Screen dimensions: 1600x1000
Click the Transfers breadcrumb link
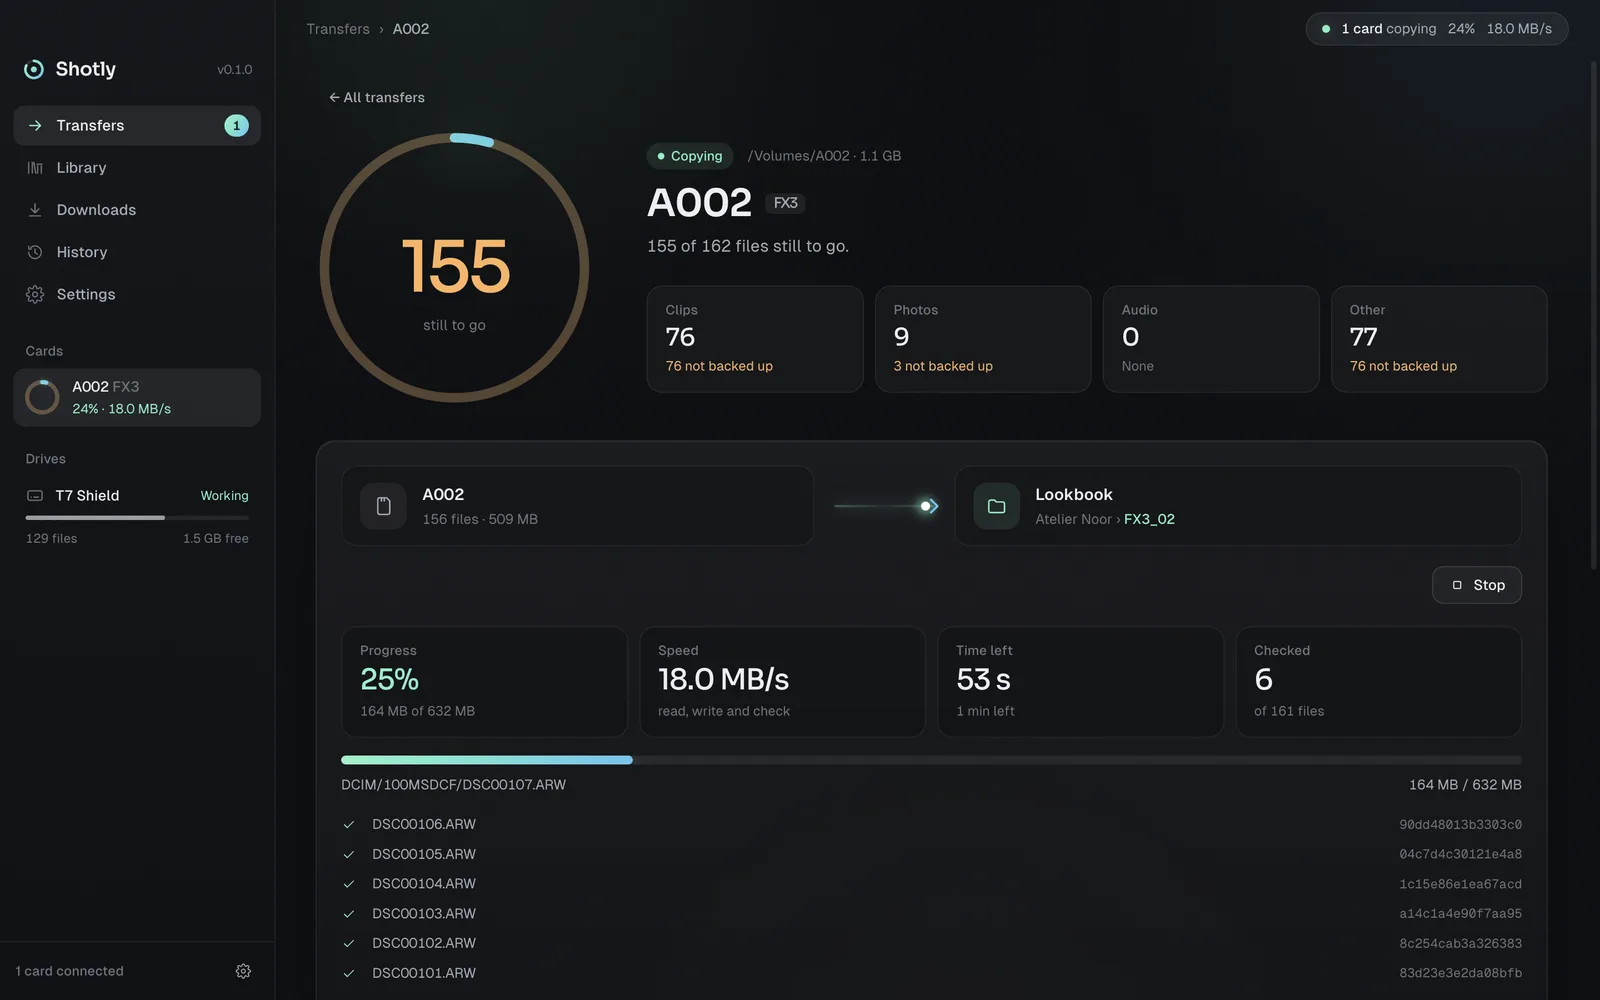point(338,29)
